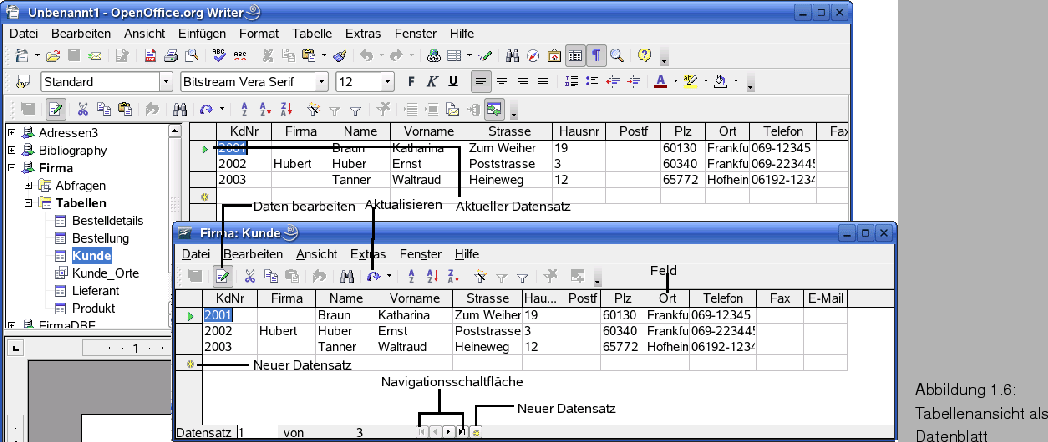The height and width of the screenshot is (442, 1048).
Task: Open the Navigator compass icon
Action: click(x=533, y=56)
